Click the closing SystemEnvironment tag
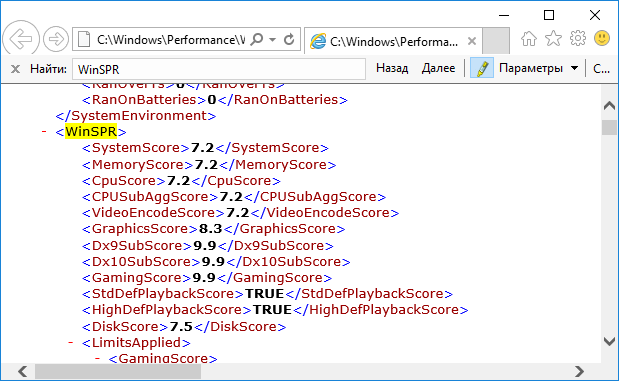 [x=136, y=116]
